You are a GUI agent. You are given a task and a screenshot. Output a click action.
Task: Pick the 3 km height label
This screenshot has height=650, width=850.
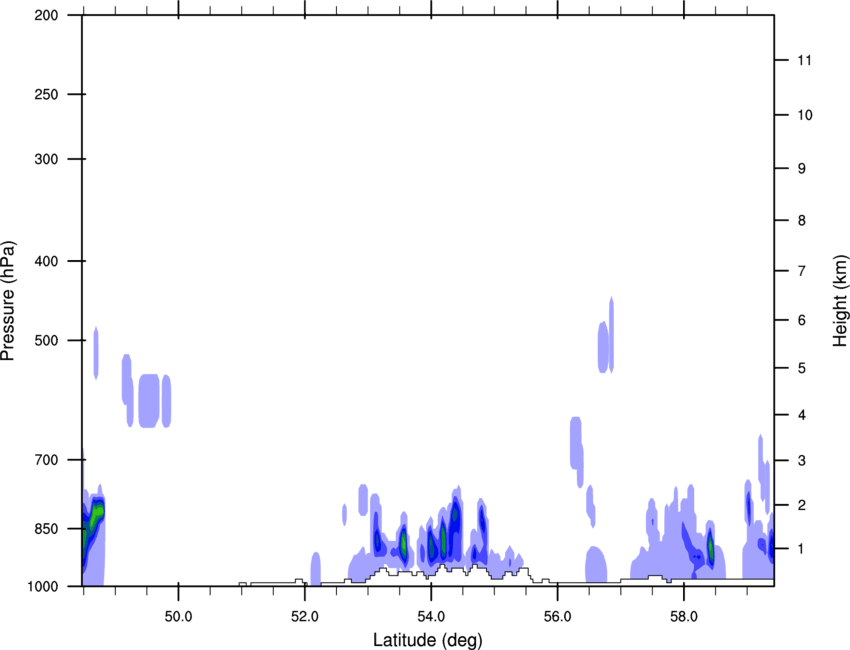pyautogui.click(x=802, y=461)
